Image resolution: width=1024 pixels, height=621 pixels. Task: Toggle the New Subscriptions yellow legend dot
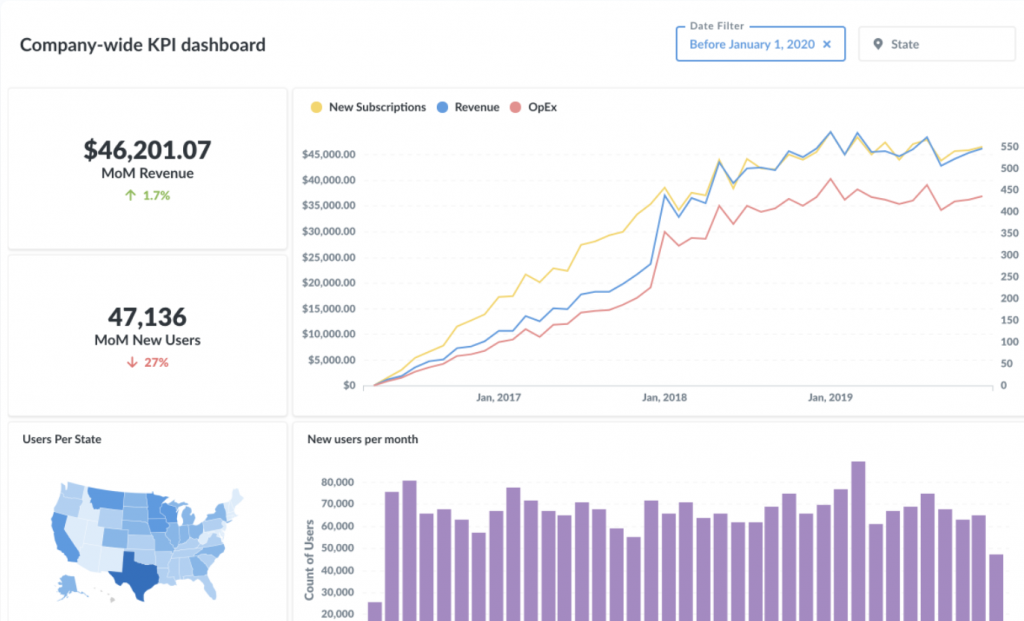tap(316, 107)
